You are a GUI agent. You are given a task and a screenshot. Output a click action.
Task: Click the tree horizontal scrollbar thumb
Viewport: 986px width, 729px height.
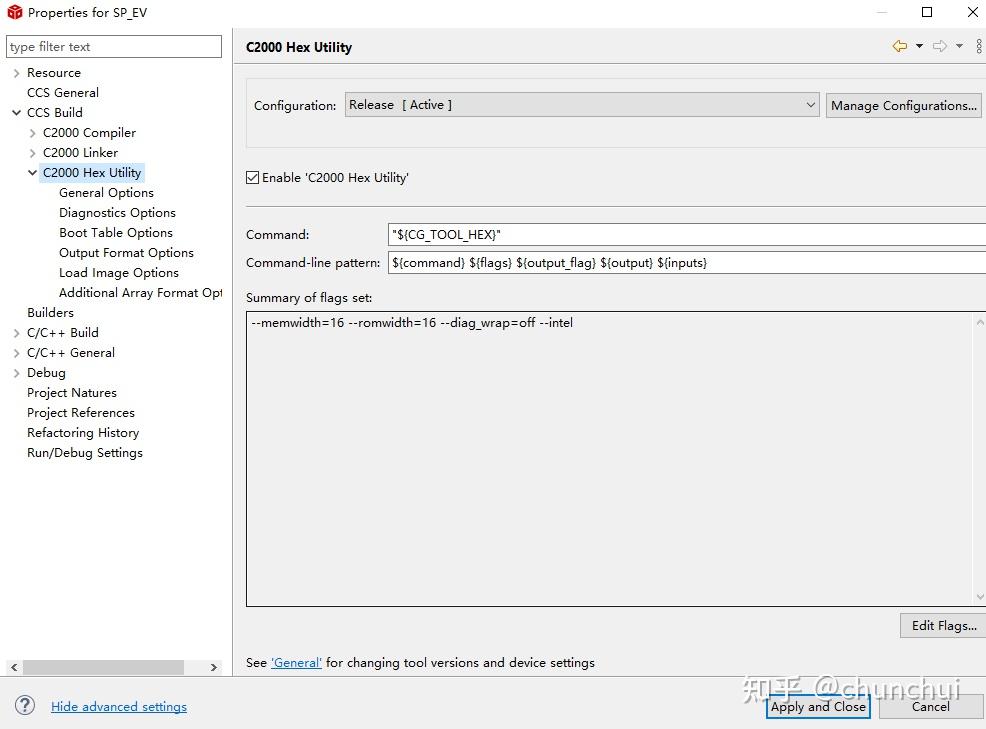coord(103,667)
